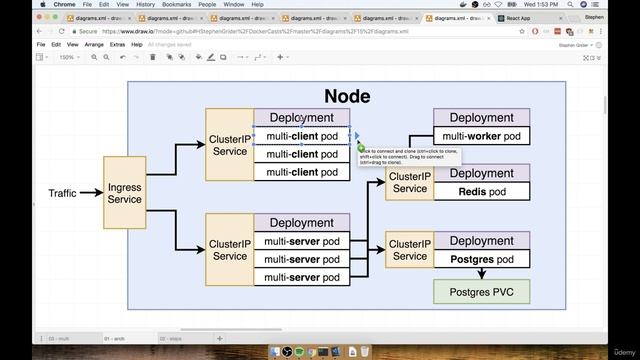Screen dimensions: 640x360
Task: Open Spotlight search in menu bar
Action: [x=570, y=4]
